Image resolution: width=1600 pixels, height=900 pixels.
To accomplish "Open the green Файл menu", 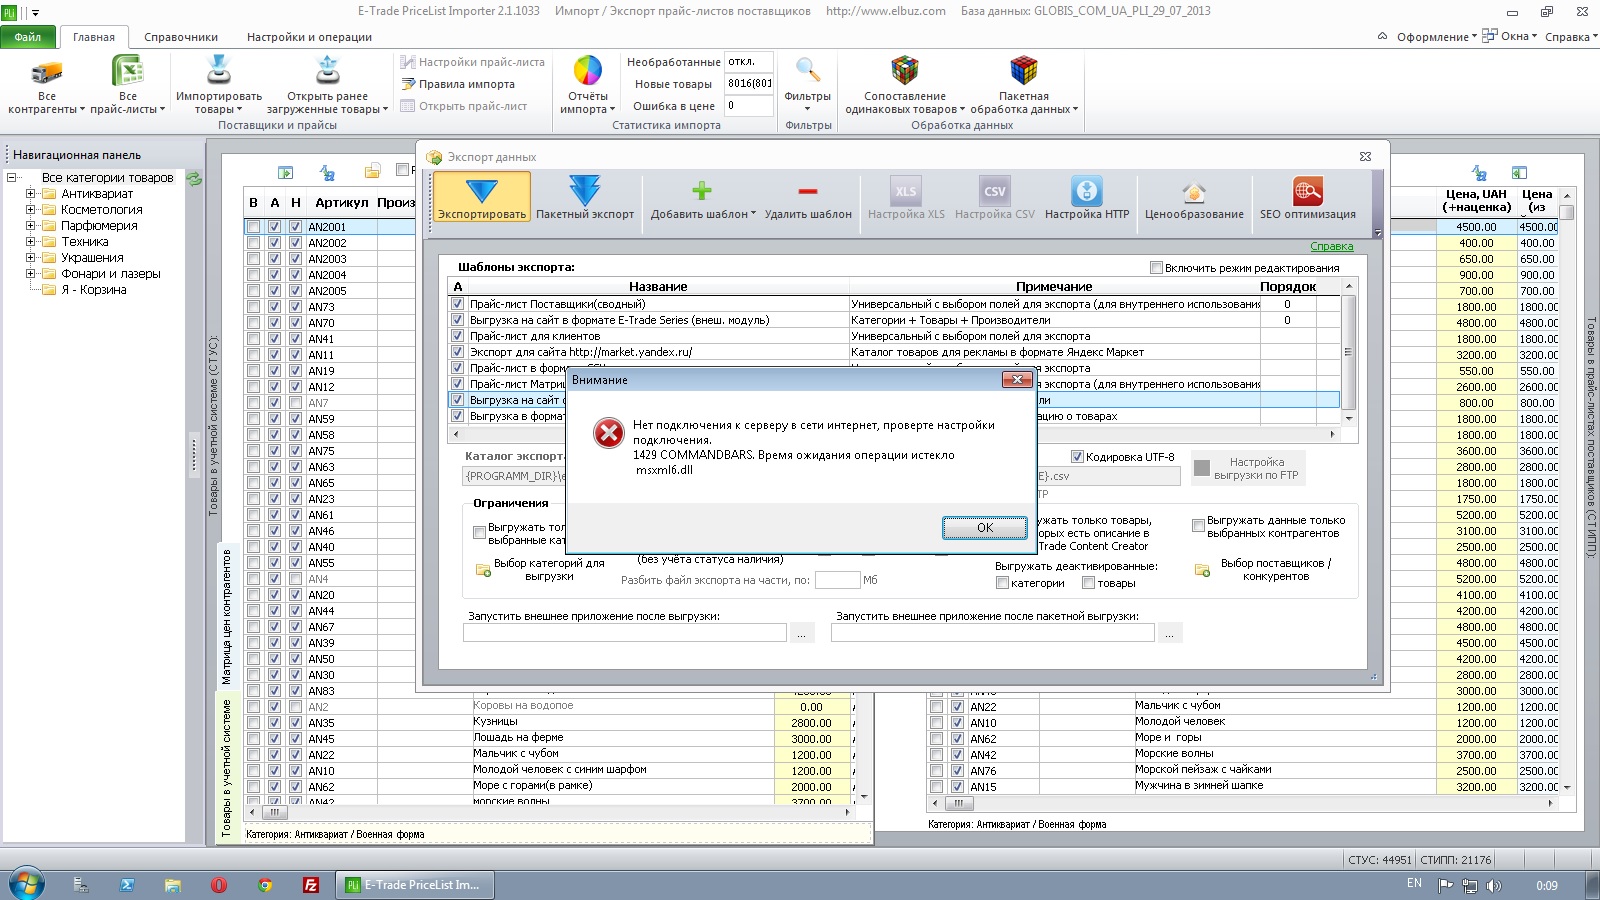I will (28, 37).
